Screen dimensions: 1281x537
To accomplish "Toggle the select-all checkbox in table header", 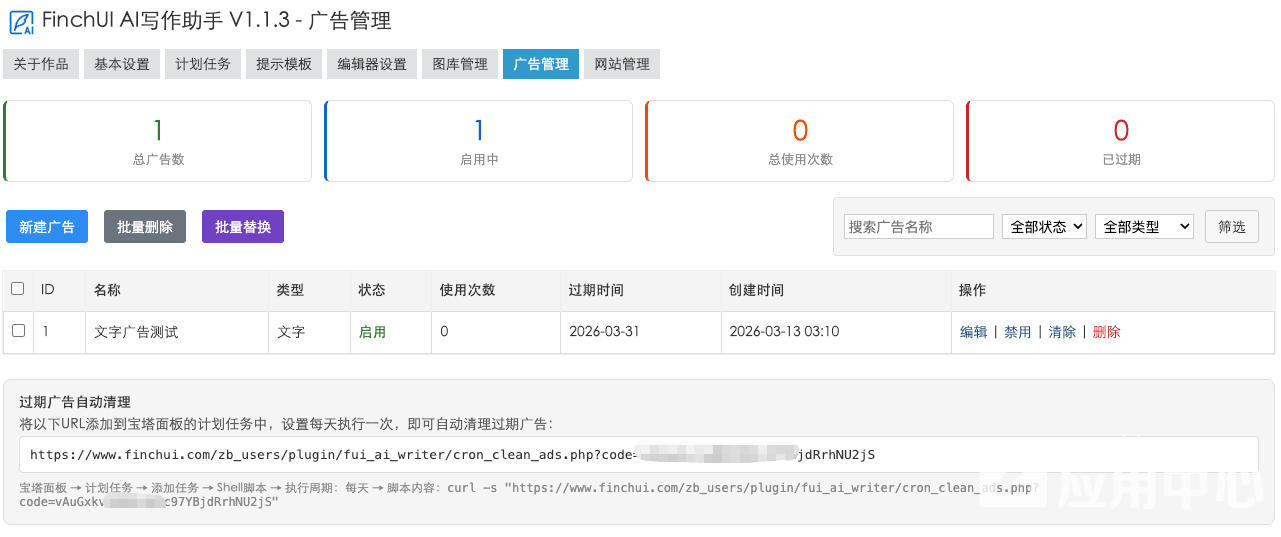I will 18,289.
